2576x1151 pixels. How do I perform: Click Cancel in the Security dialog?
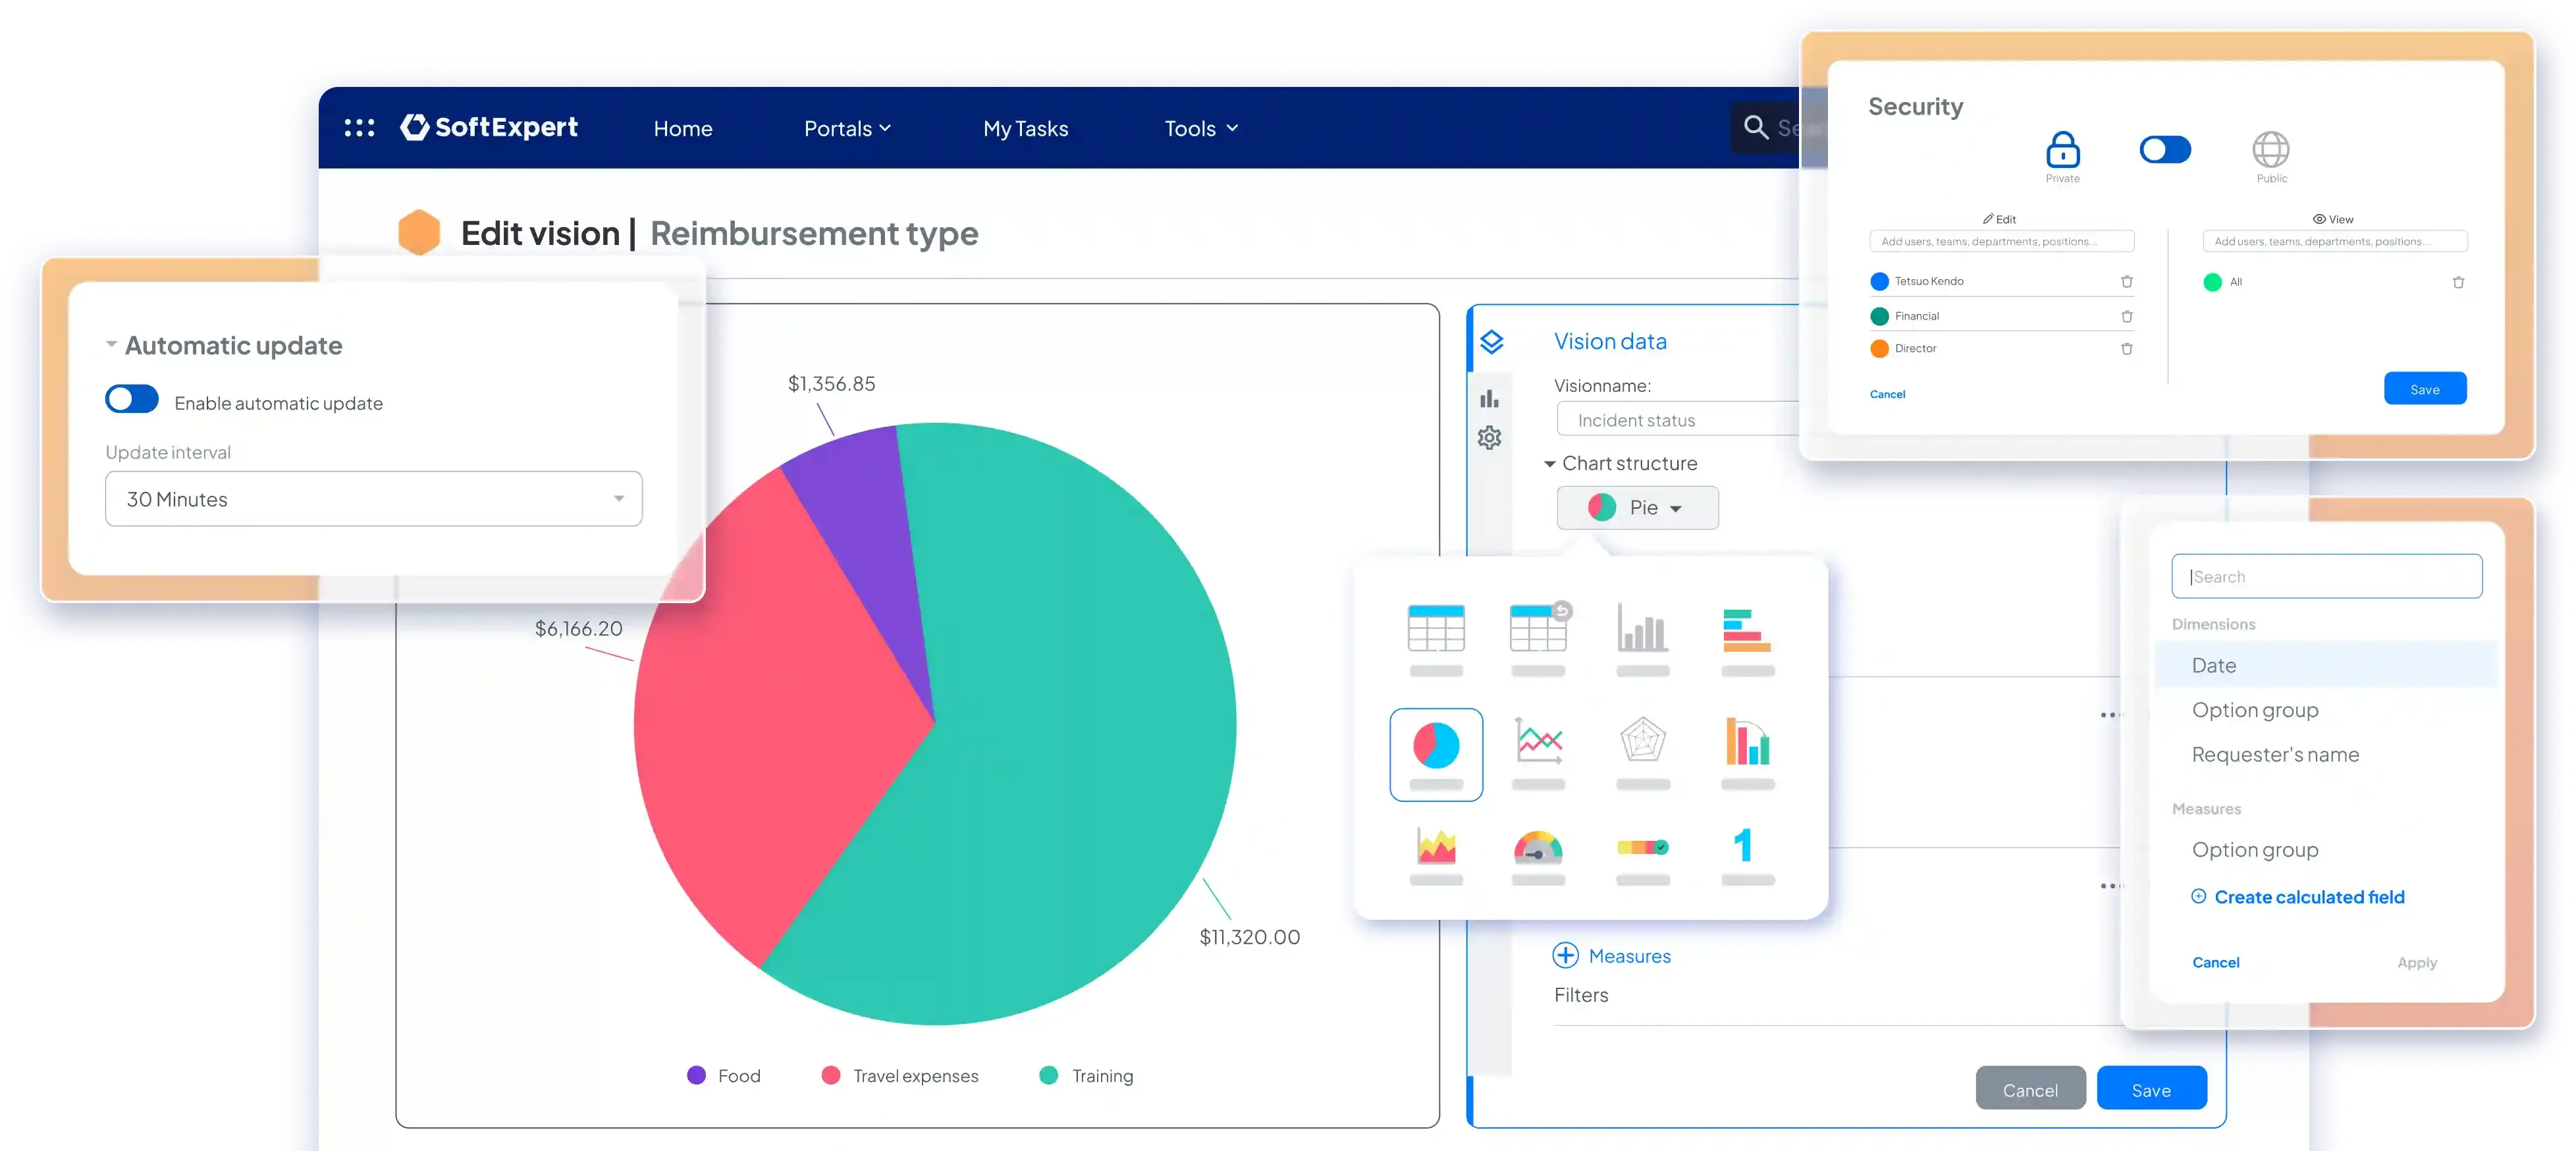1887,394
